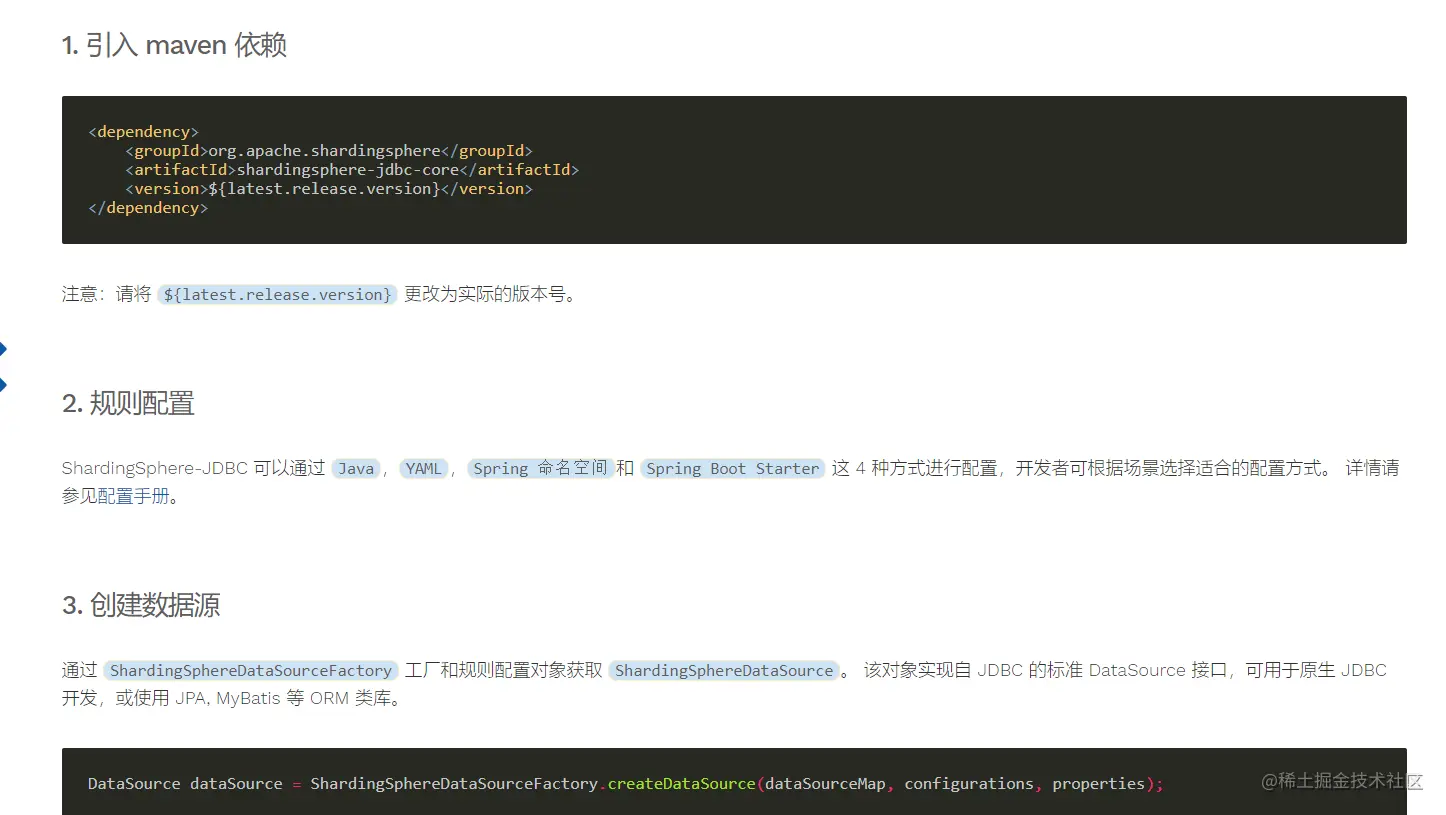Select the YAML inline code tag
This screenshot has height=815, width=1446.
[424, 468]
